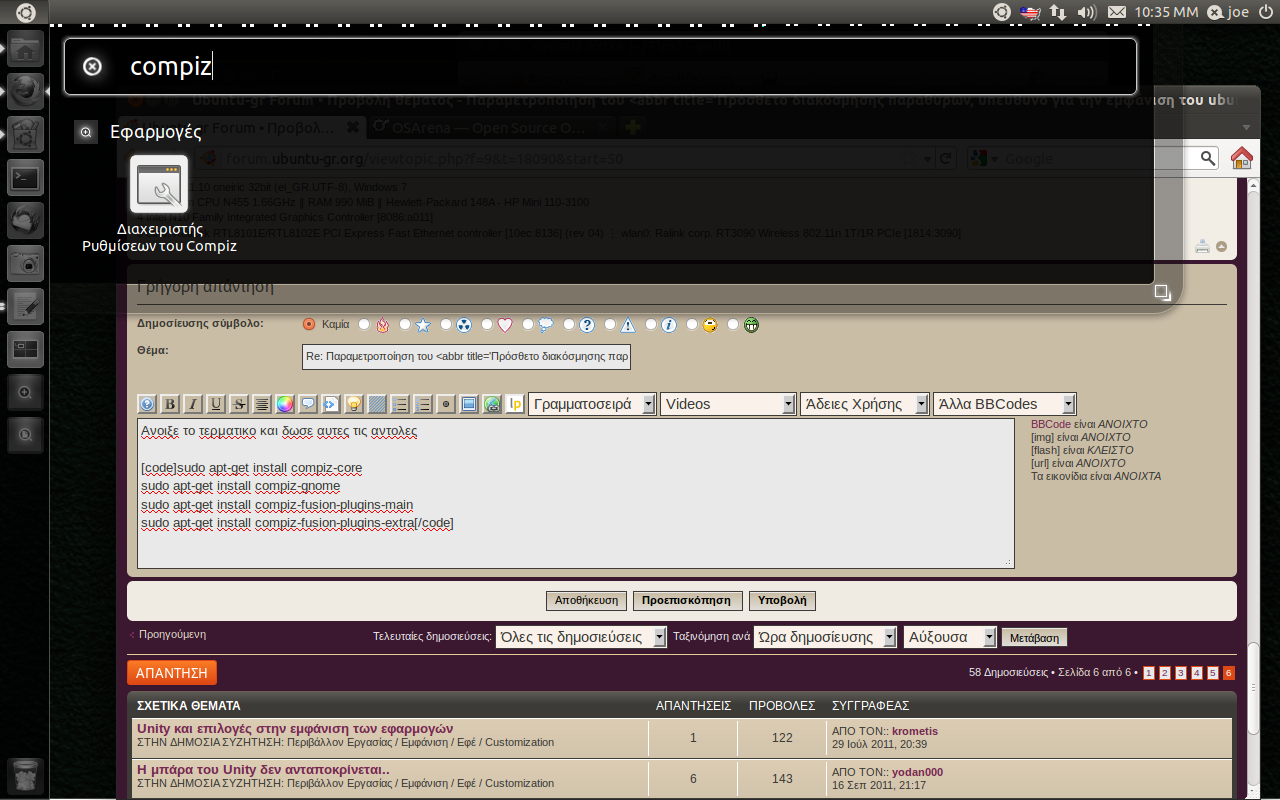Click the Προεπισκόπηση preview button
This screenshot has height=800, width=1280.
687,601
